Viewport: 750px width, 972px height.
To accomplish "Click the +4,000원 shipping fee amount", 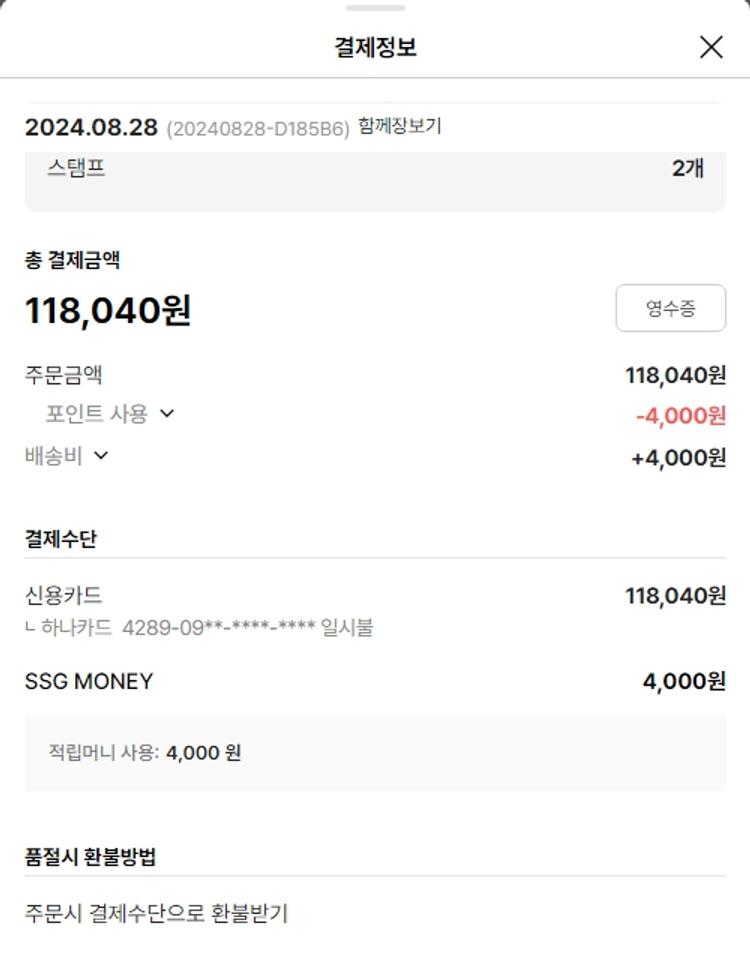I will pos(678,458).
